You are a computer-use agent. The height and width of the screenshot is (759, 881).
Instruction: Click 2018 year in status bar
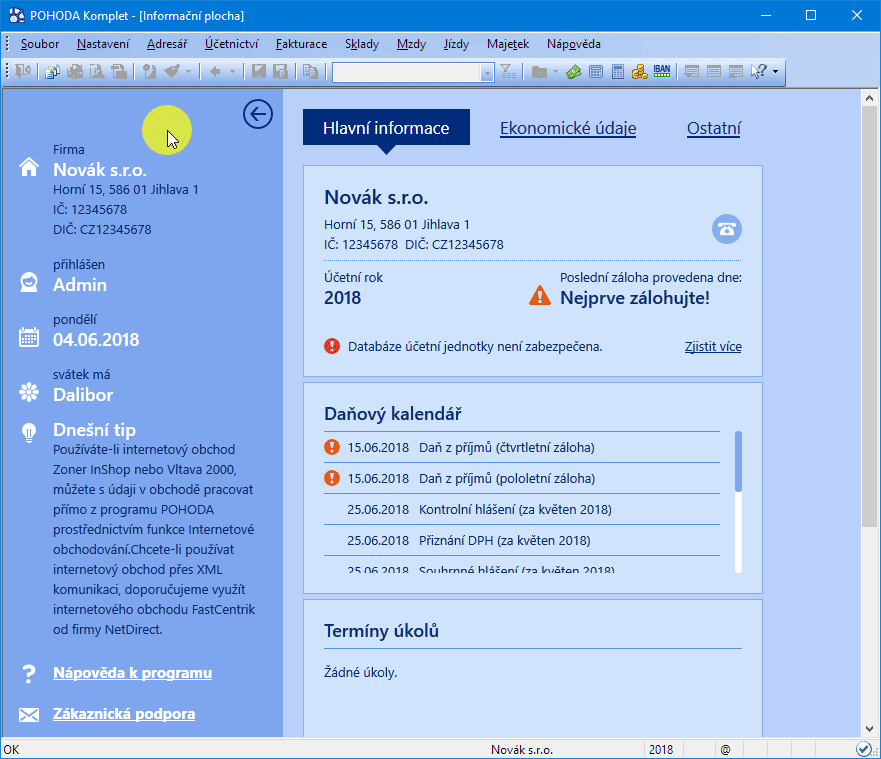pyautogui.click(x=661, y=749)
